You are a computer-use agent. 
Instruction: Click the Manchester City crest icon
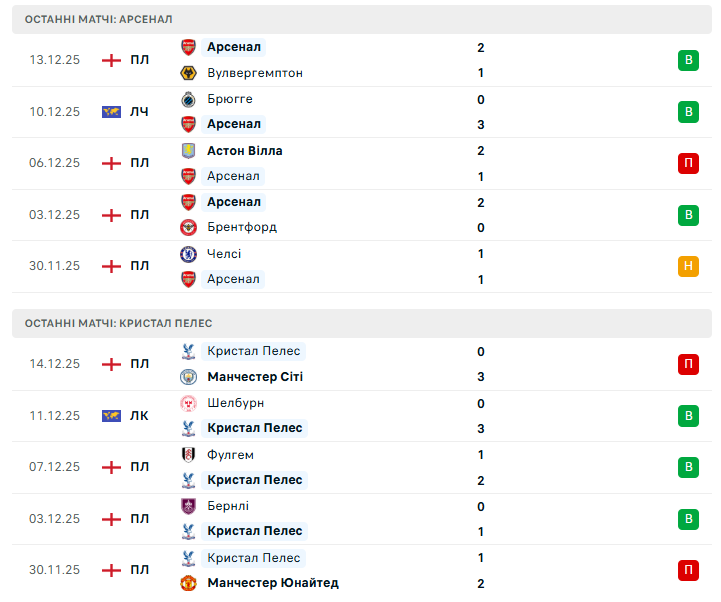coord(188,377)
